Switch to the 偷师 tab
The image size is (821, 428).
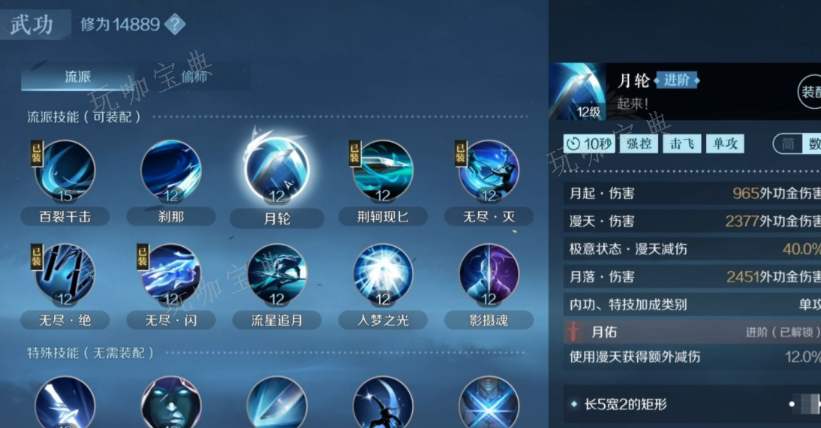click(194, 78)
